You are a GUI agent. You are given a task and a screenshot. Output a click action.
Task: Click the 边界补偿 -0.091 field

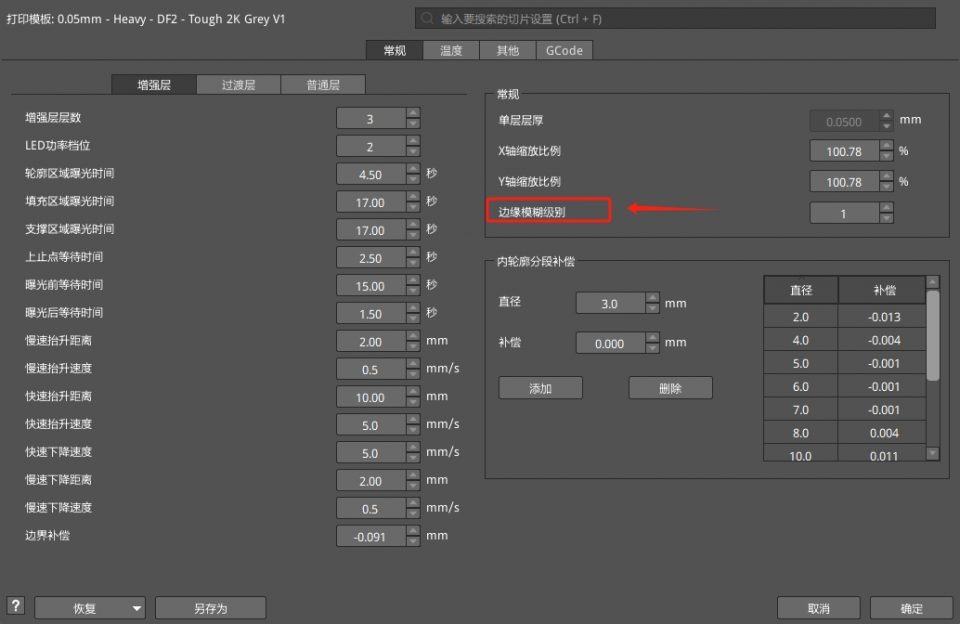[371, 536]
